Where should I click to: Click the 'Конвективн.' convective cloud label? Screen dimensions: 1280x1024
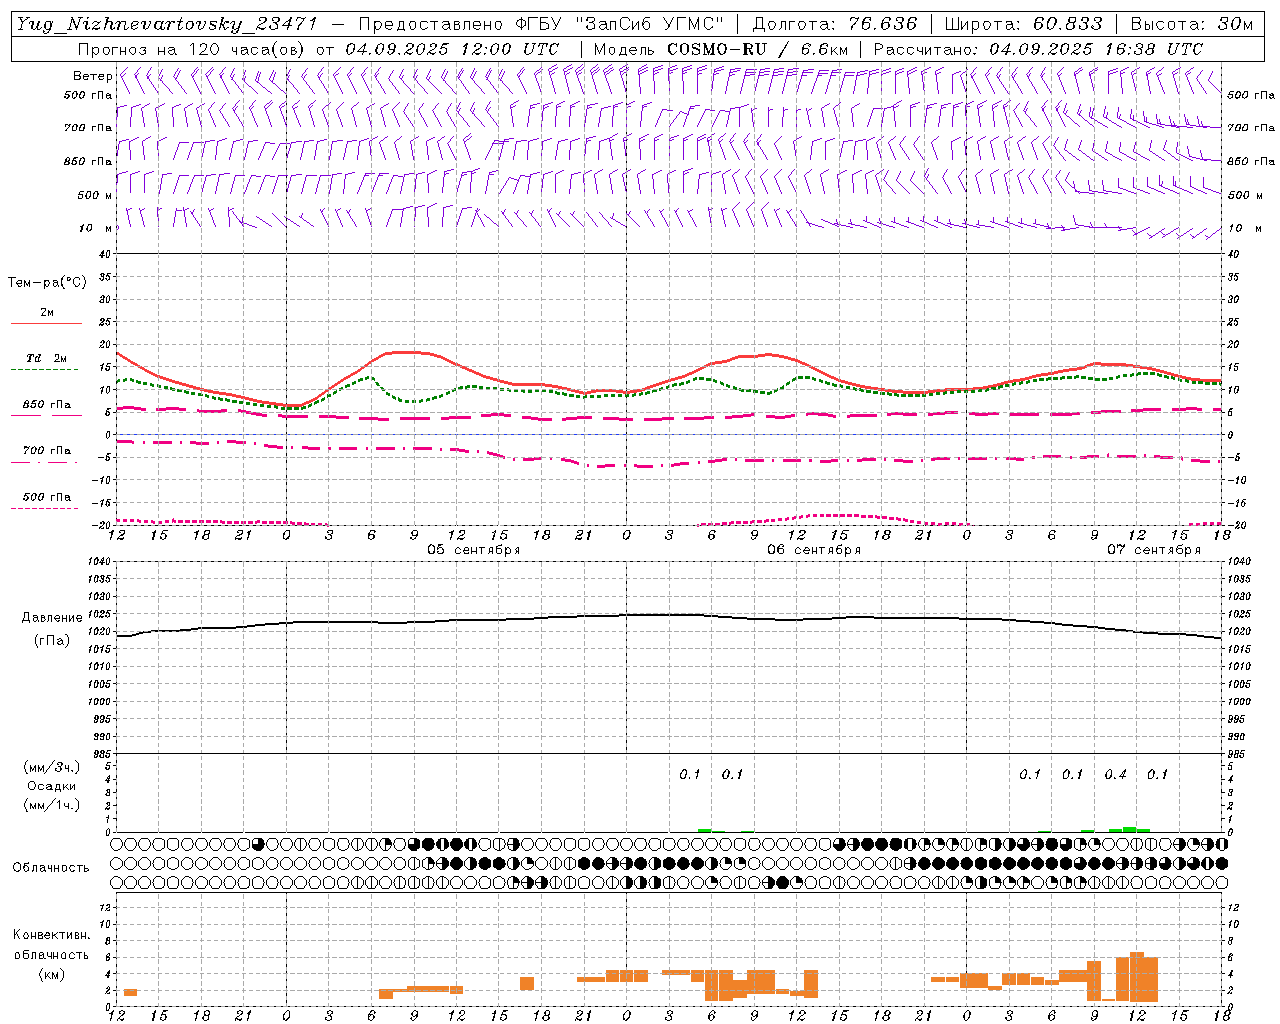pos(51,935)
